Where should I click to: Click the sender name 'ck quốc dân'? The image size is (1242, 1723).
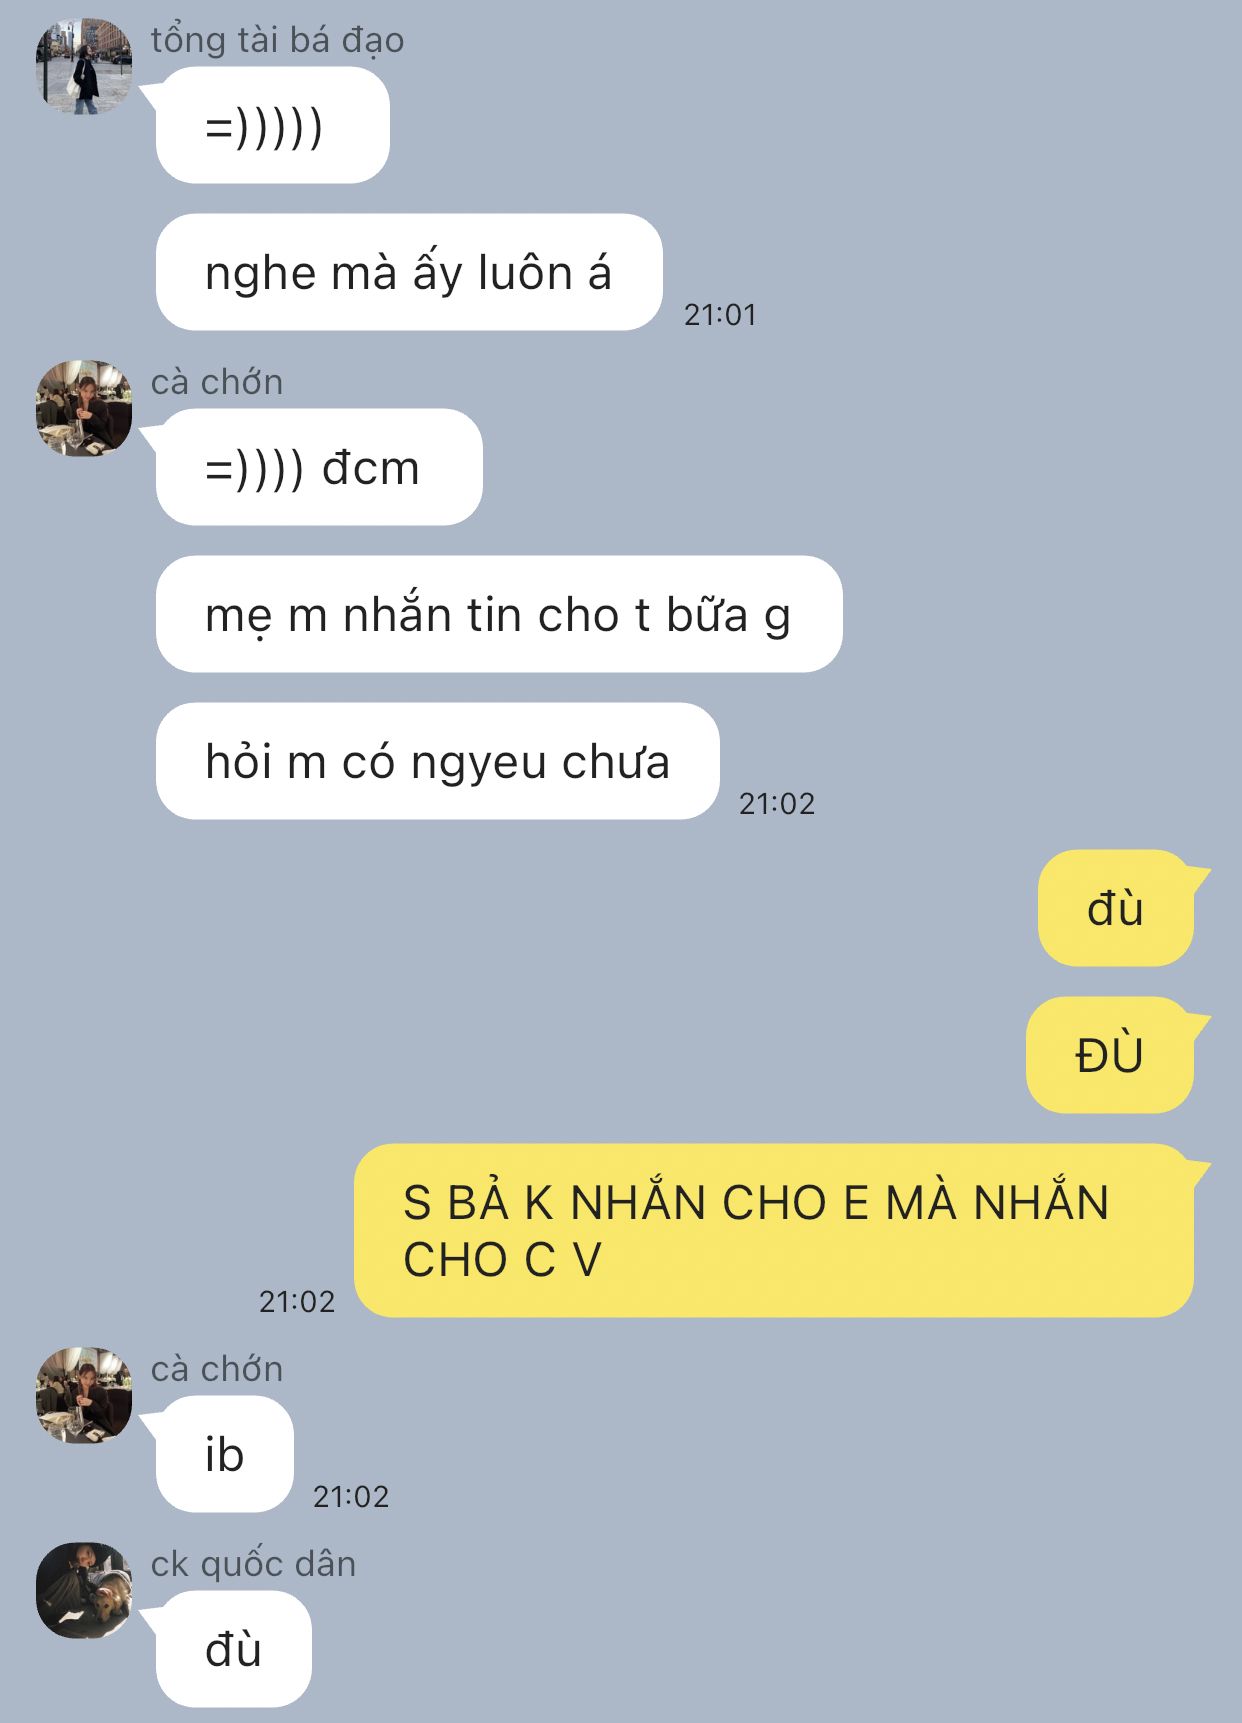(254, 1564)
